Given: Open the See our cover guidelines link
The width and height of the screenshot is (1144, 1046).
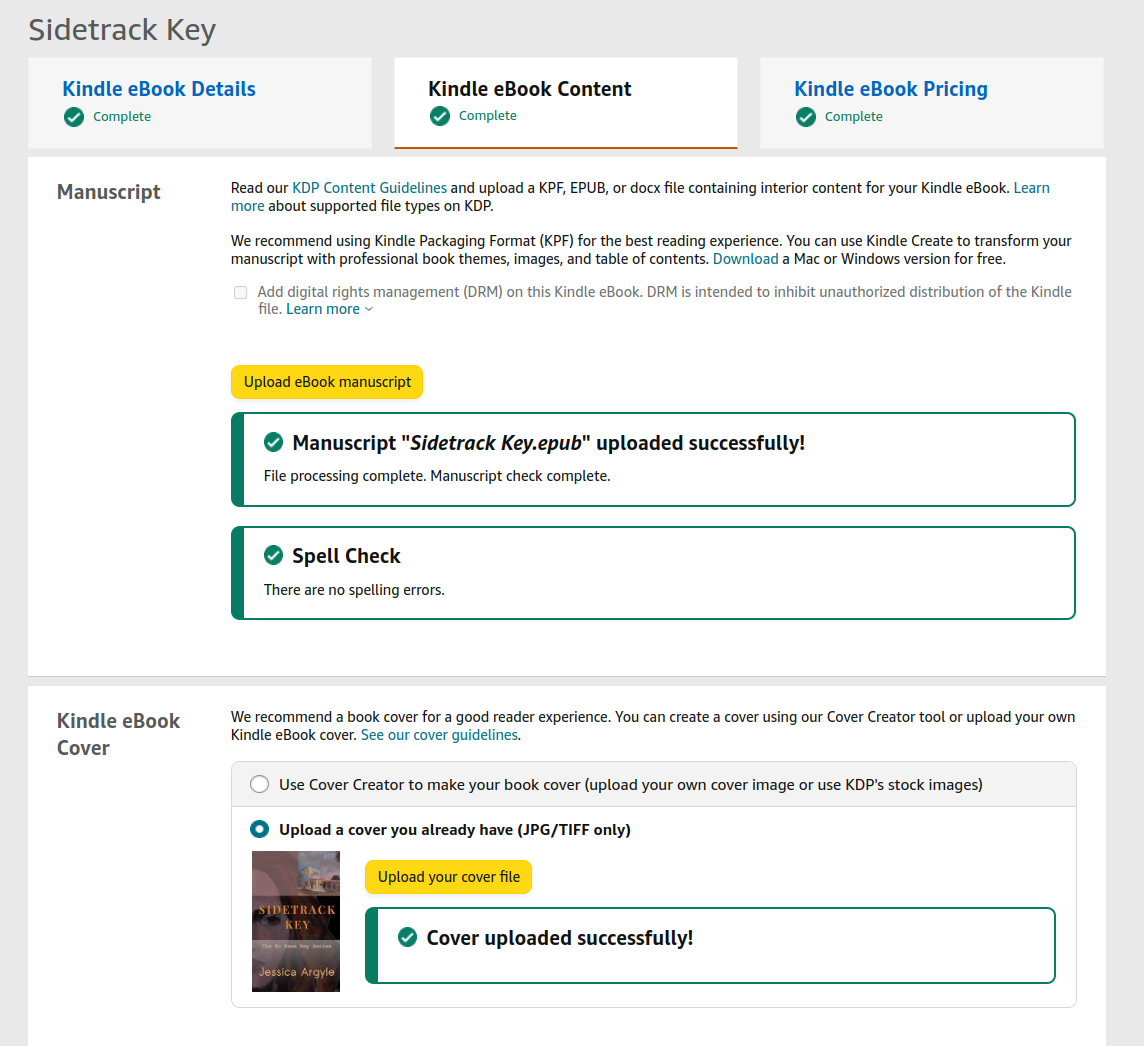Looking at the screenshot, I should click(439, 735).
